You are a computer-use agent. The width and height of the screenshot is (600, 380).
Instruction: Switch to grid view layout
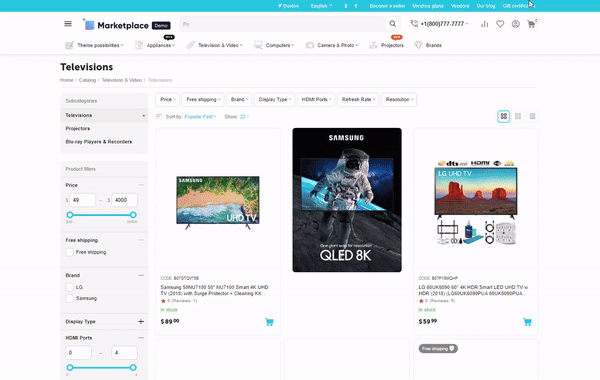point(504,116)
